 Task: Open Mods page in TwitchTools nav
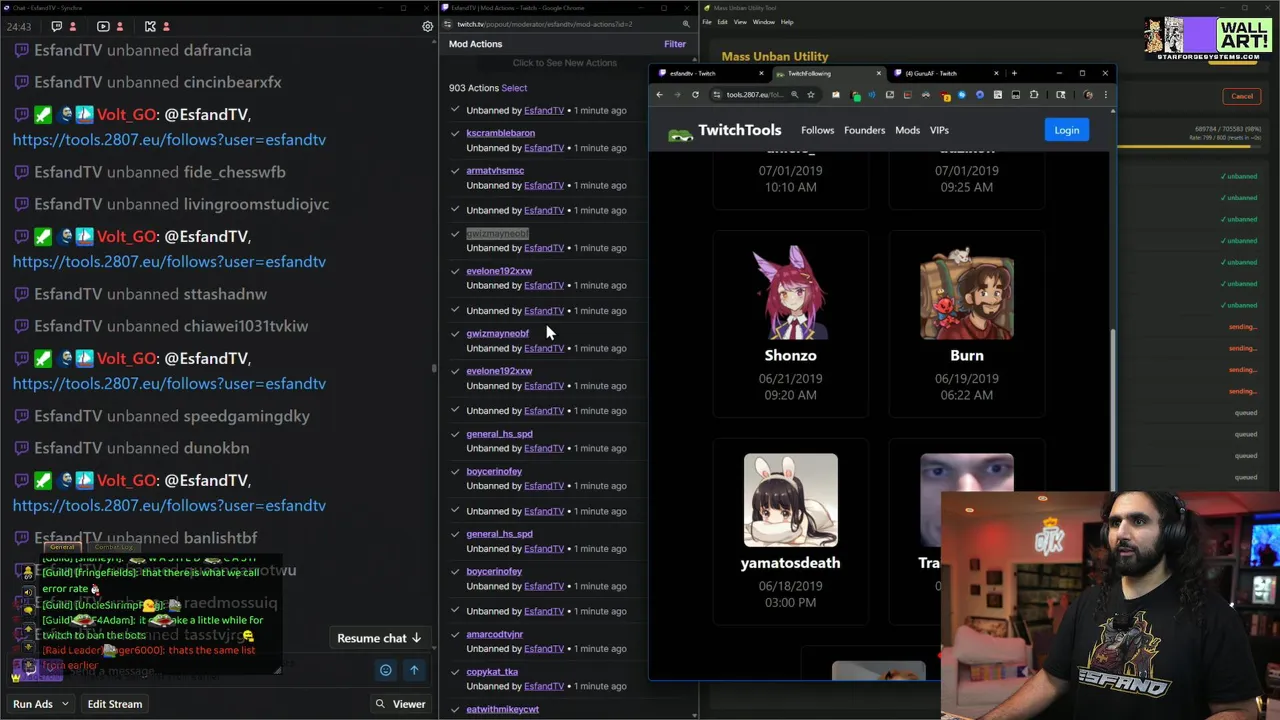[x=907, y=130]
